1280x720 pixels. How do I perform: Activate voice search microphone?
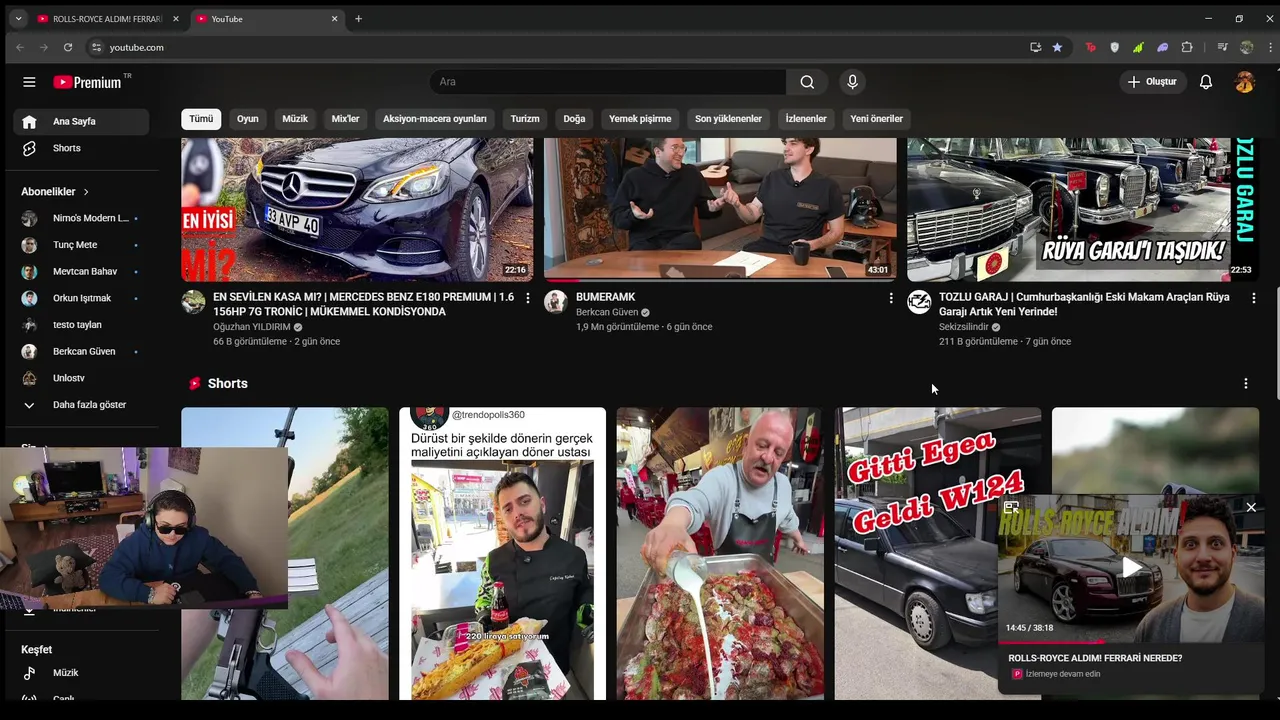(x=852, y=82)
